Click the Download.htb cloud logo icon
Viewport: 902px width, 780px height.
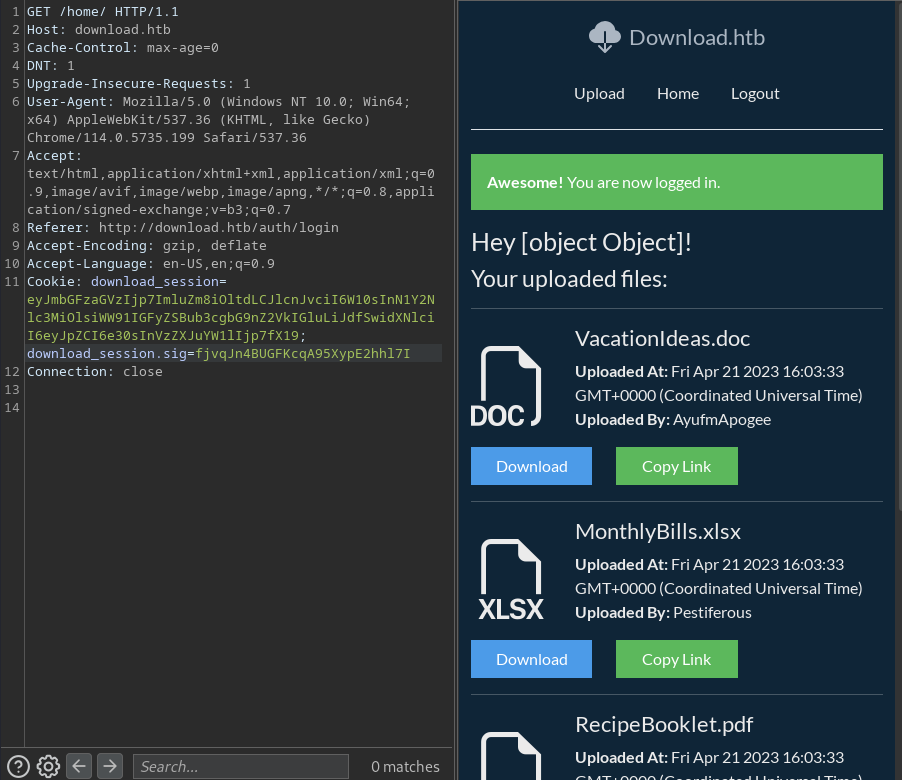pyautogui.click(x=605, y=37)
